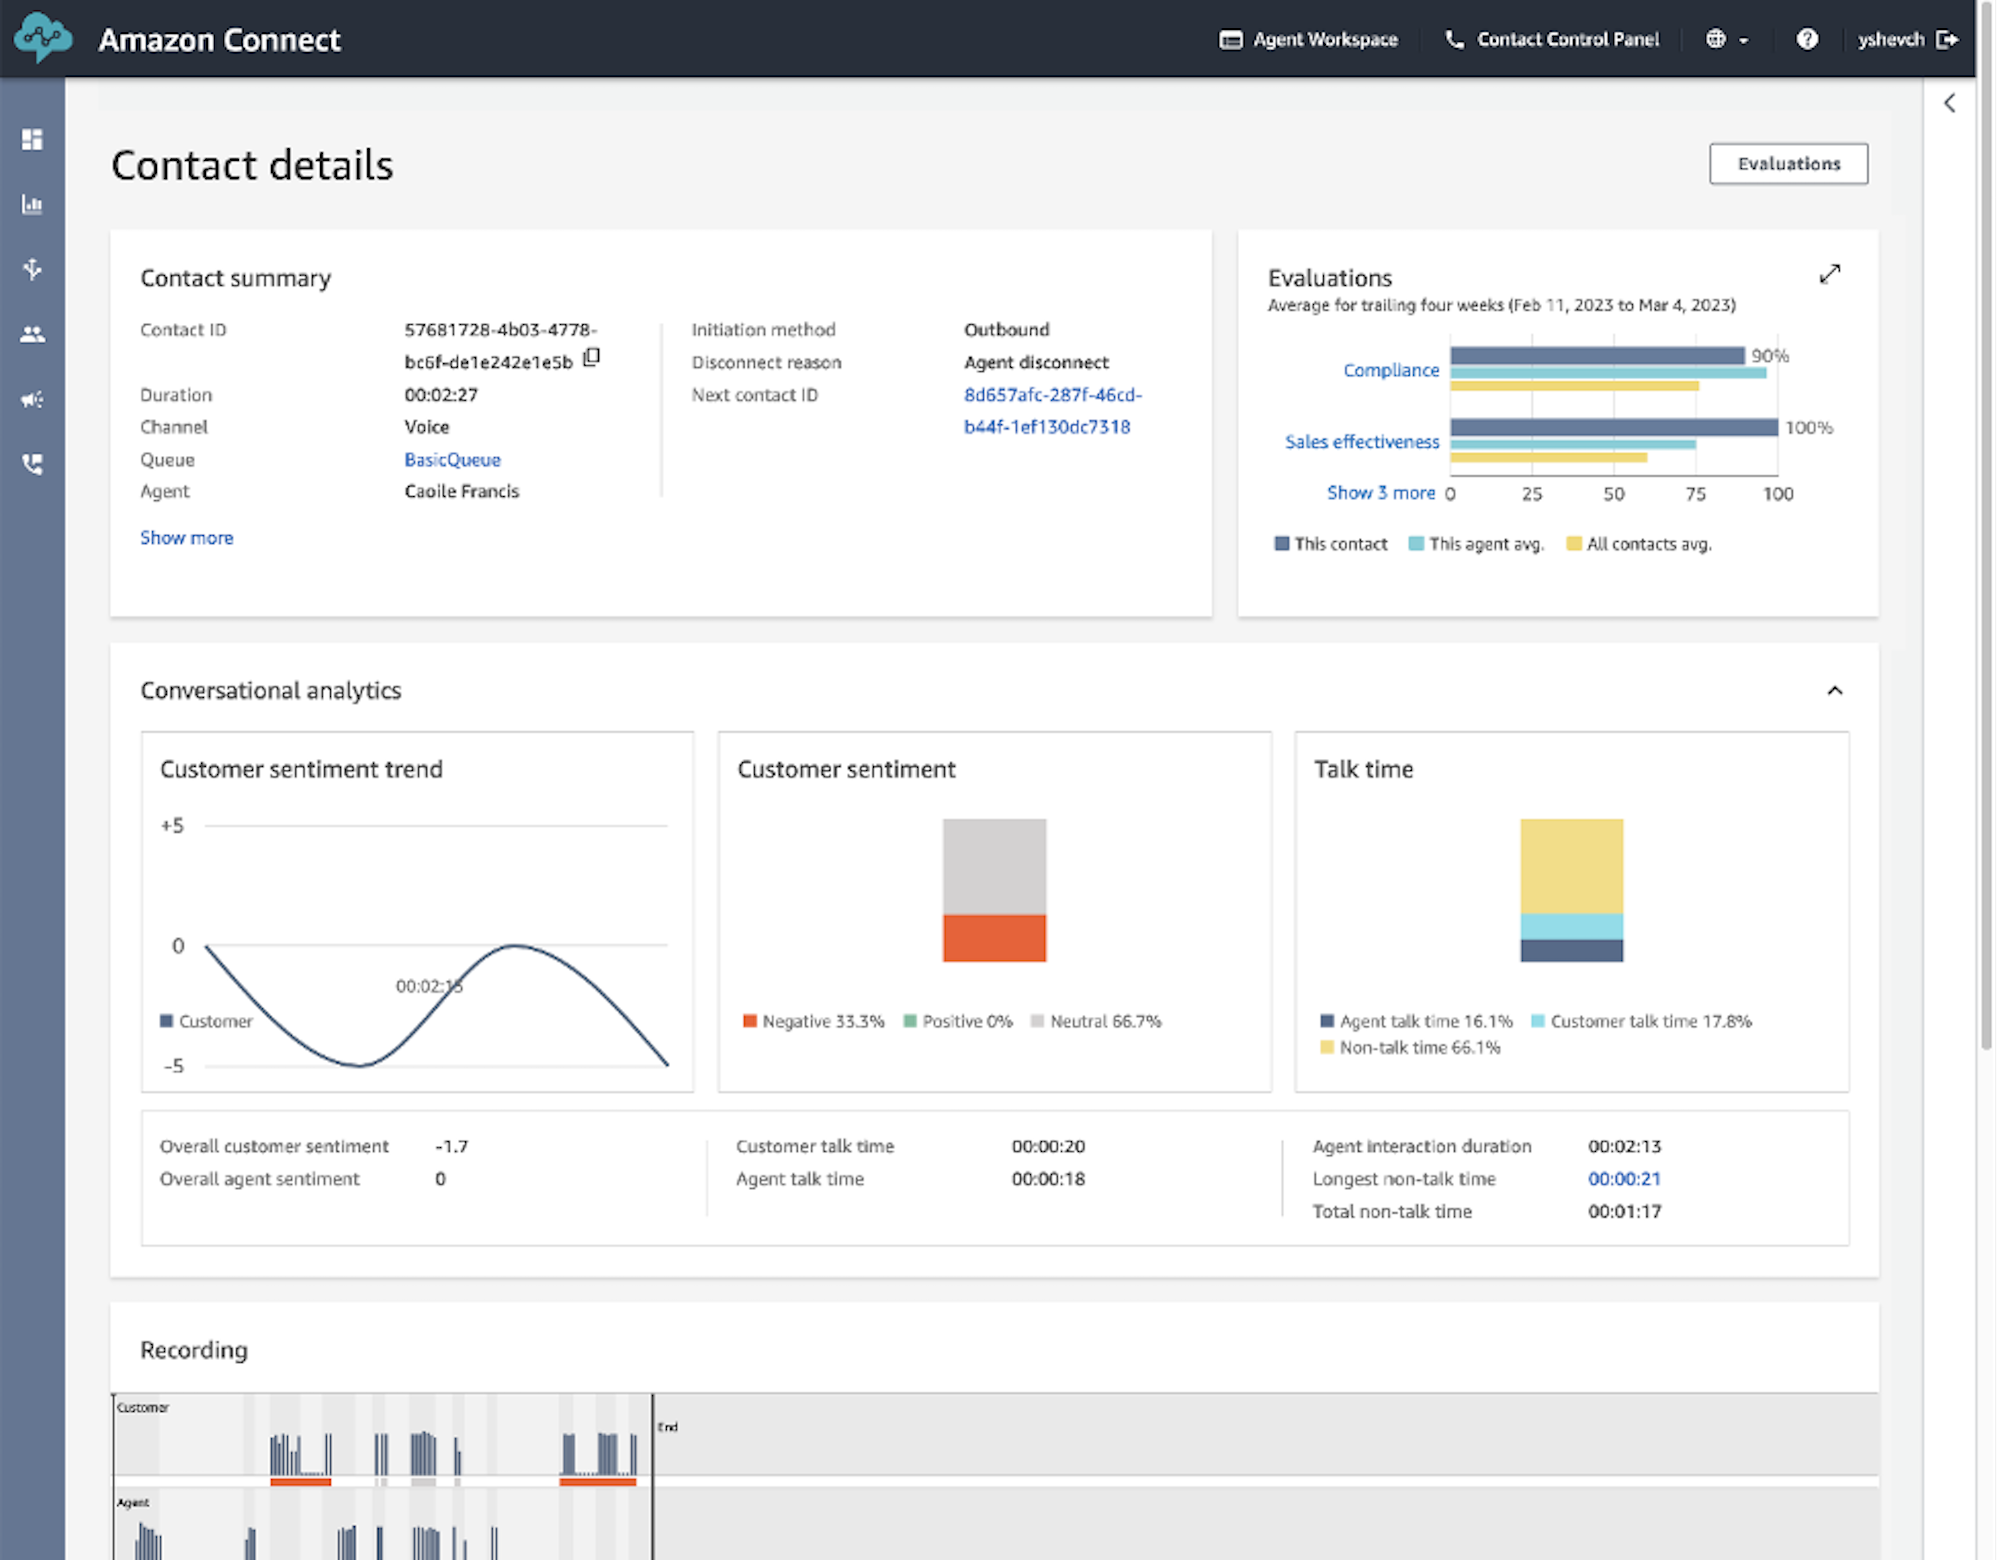Click the Evaluations button
This screenshot has width=2000, height=1560.
[1788, 164]
